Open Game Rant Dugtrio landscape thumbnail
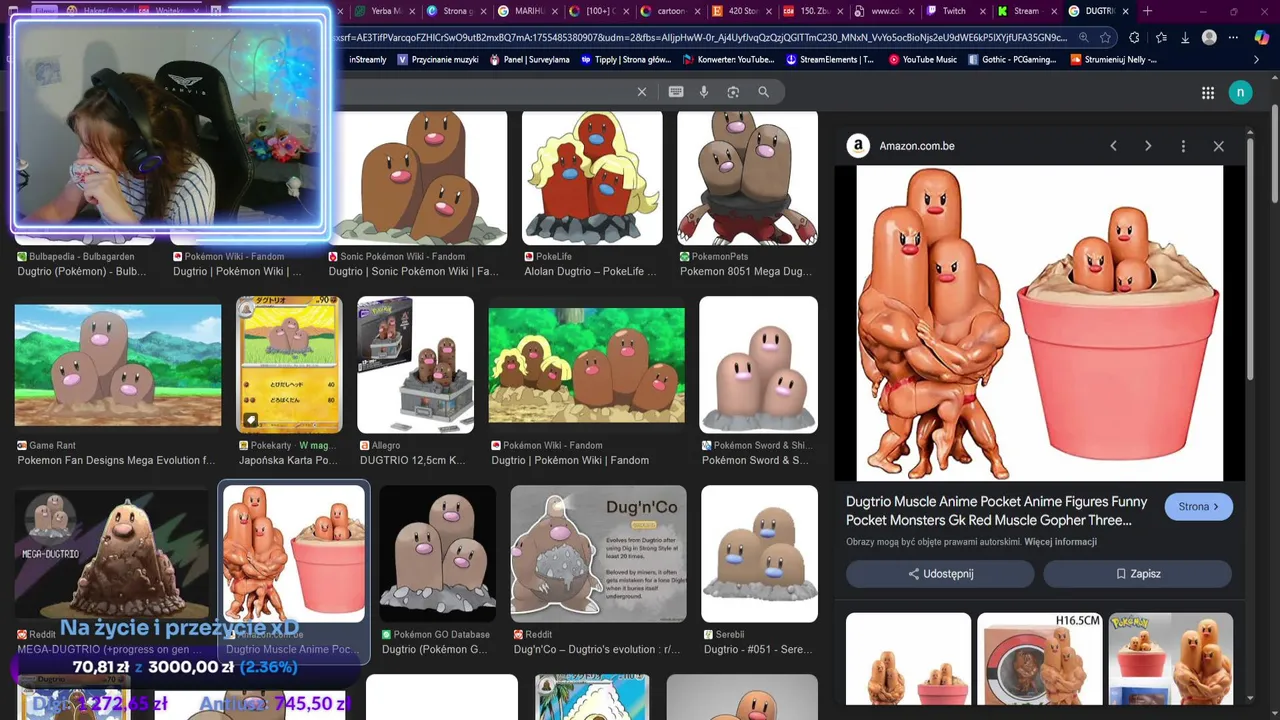 (118, 365)
